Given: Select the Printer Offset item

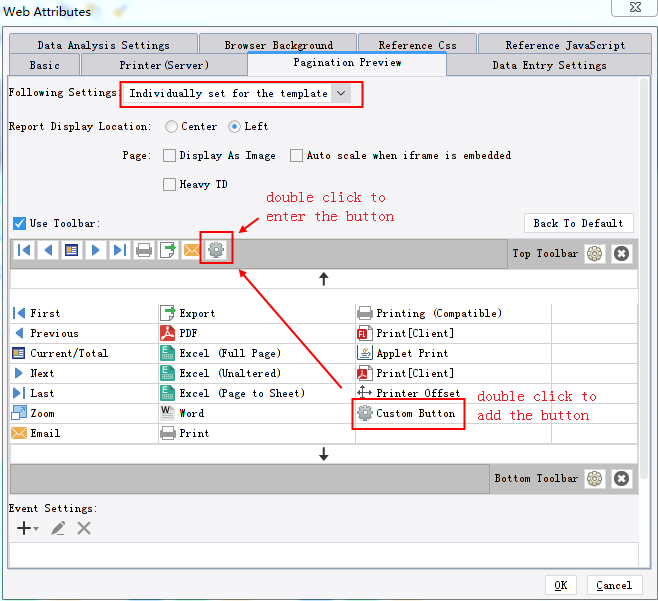Looking at the screenshot, I should tap(453, 393).
